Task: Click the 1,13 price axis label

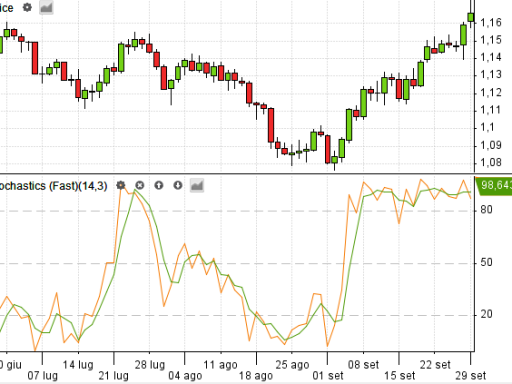Action: pyautogui.click(x=491, y=75)
